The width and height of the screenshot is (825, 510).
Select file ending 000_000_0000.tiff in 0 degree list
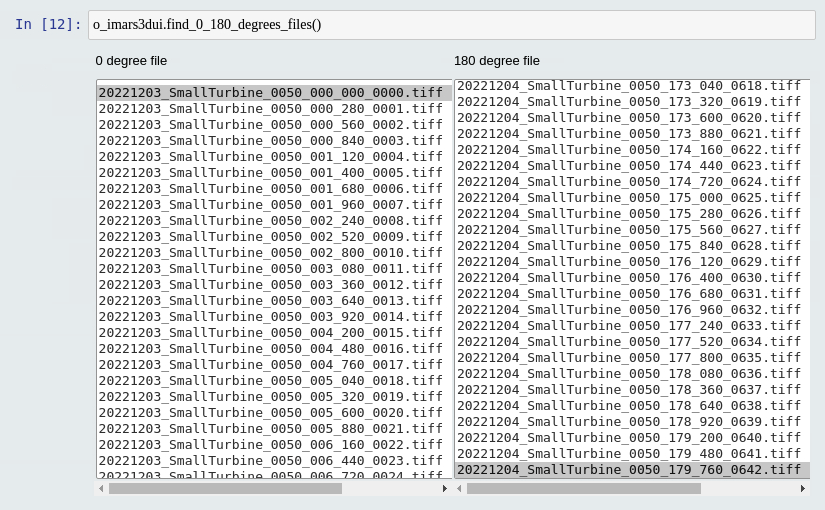[270, 92]
